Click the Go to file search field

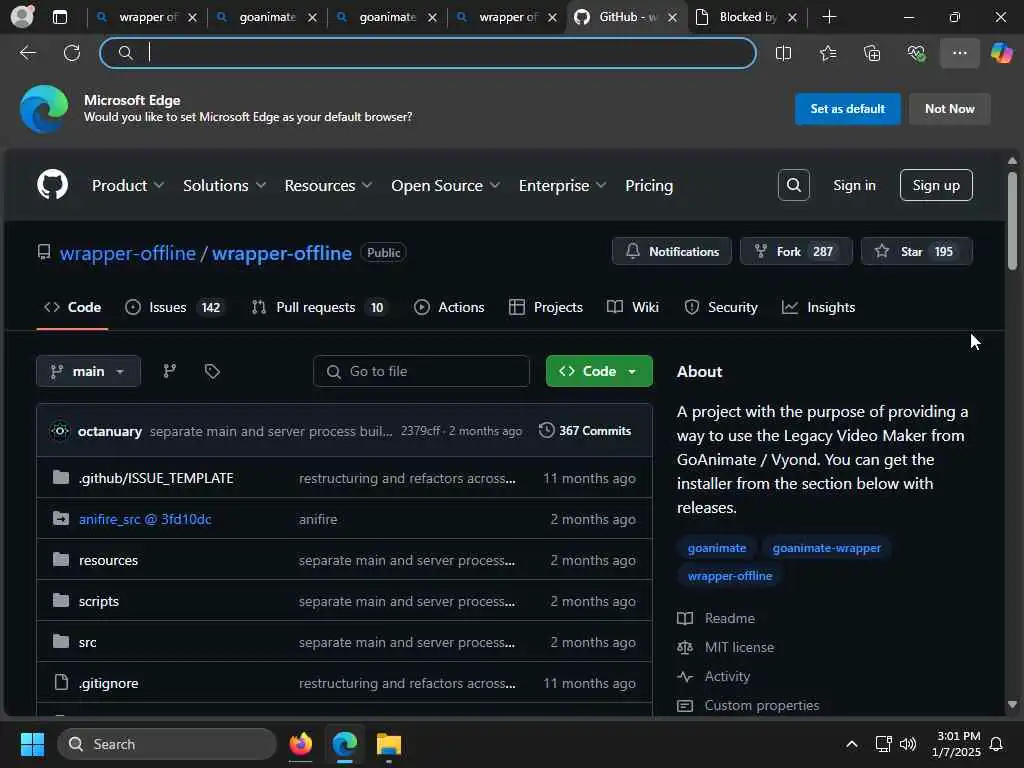point(421,371)
